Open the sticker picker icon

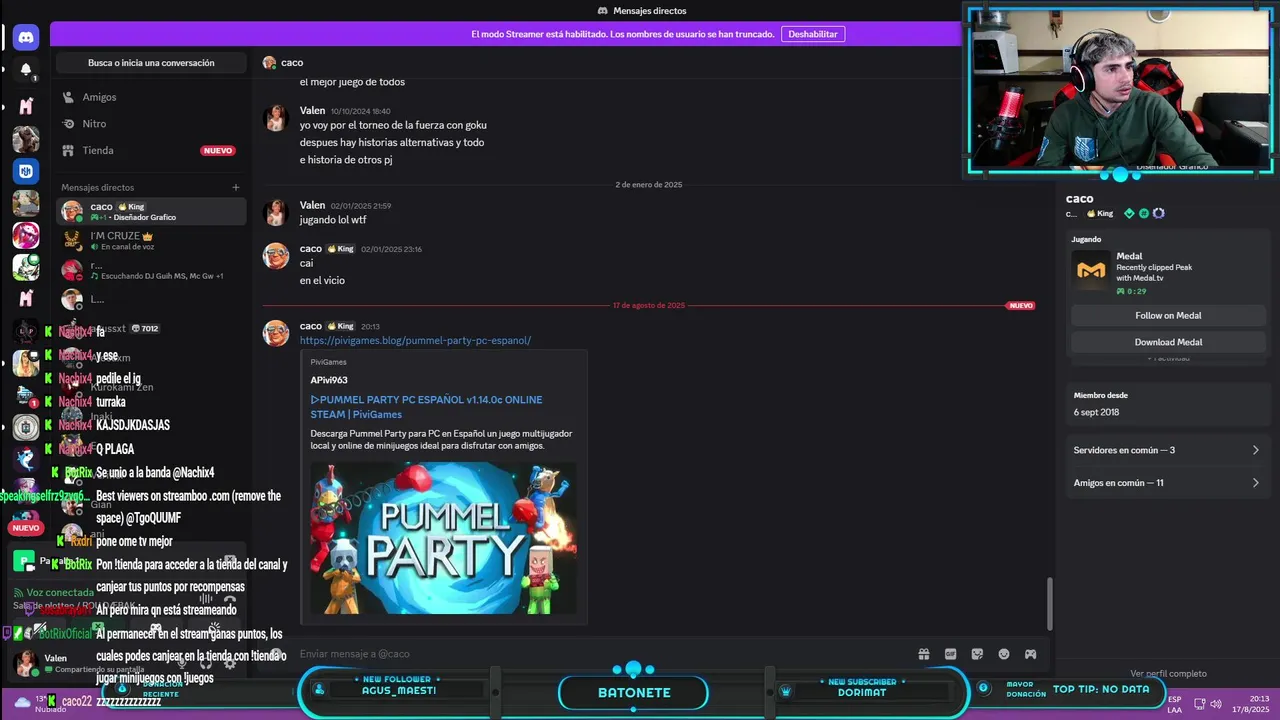(977, 654)
